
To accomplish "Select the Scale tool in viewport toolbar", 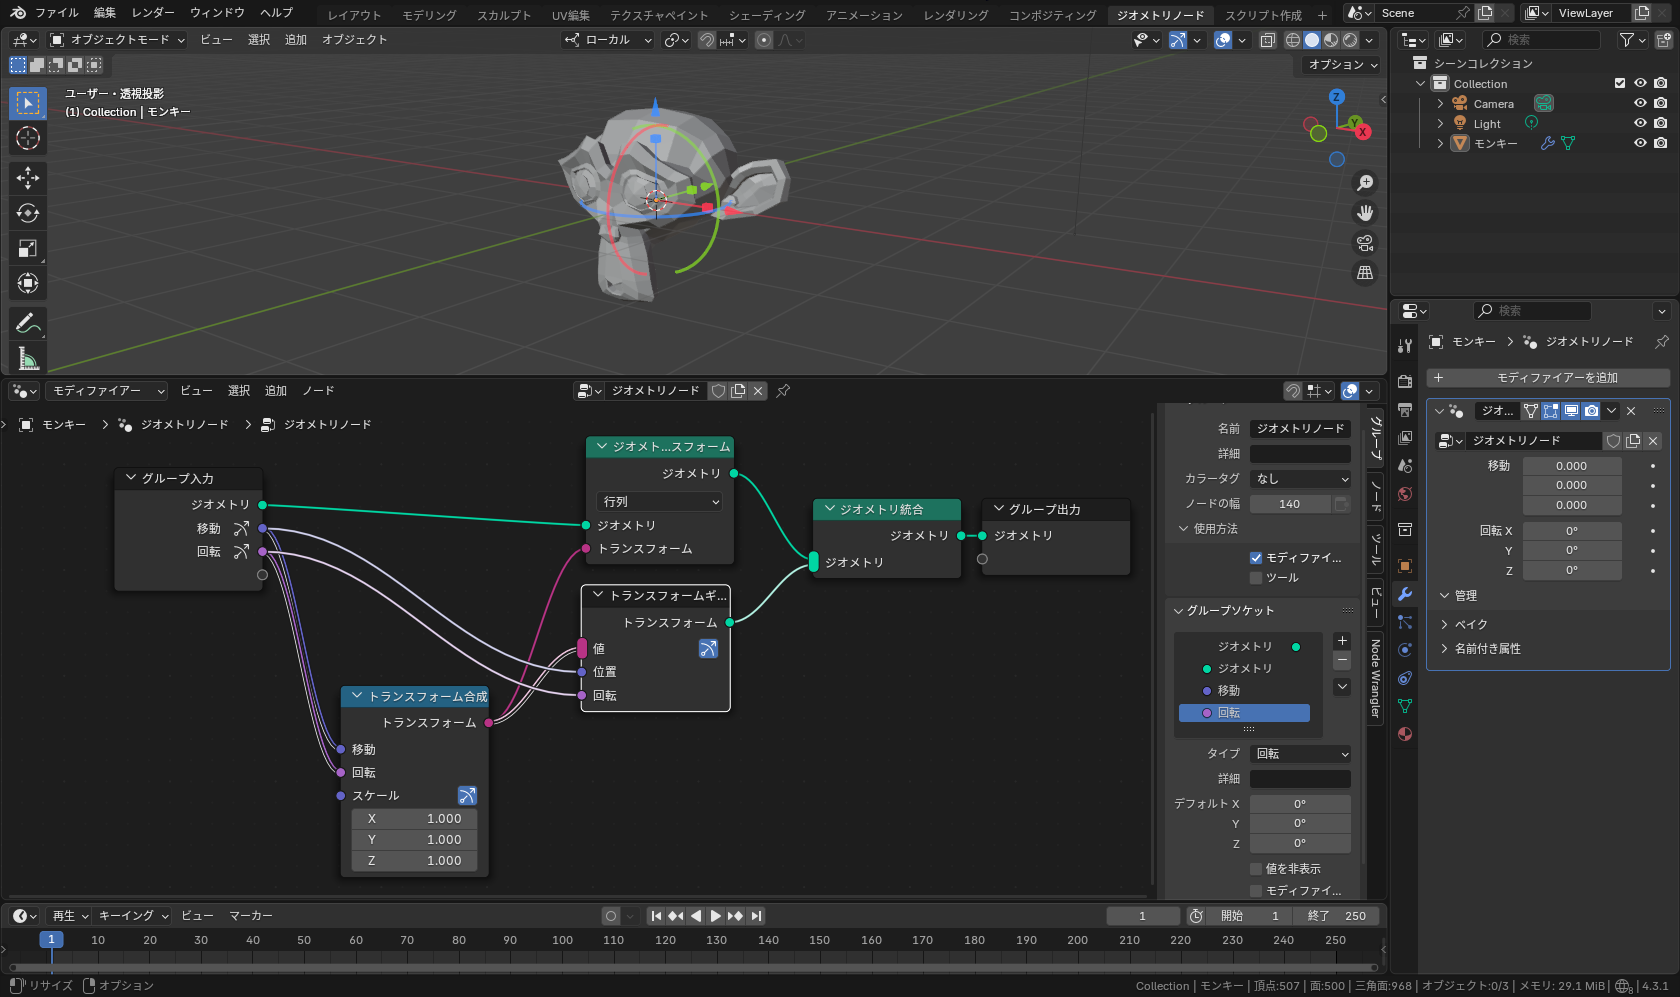I will (x=28, y=248).
